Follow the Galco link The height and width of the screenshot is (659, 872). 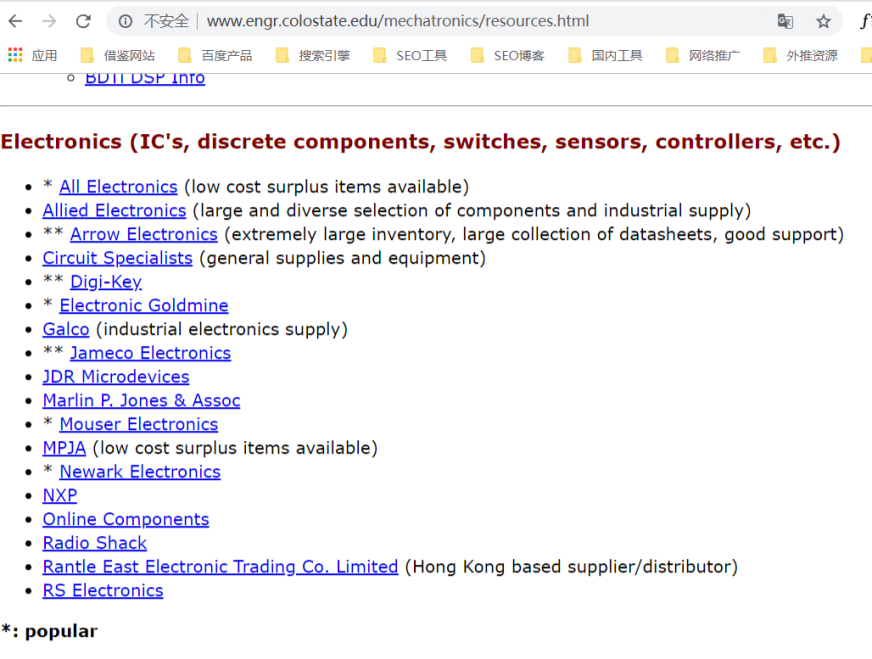66,329
